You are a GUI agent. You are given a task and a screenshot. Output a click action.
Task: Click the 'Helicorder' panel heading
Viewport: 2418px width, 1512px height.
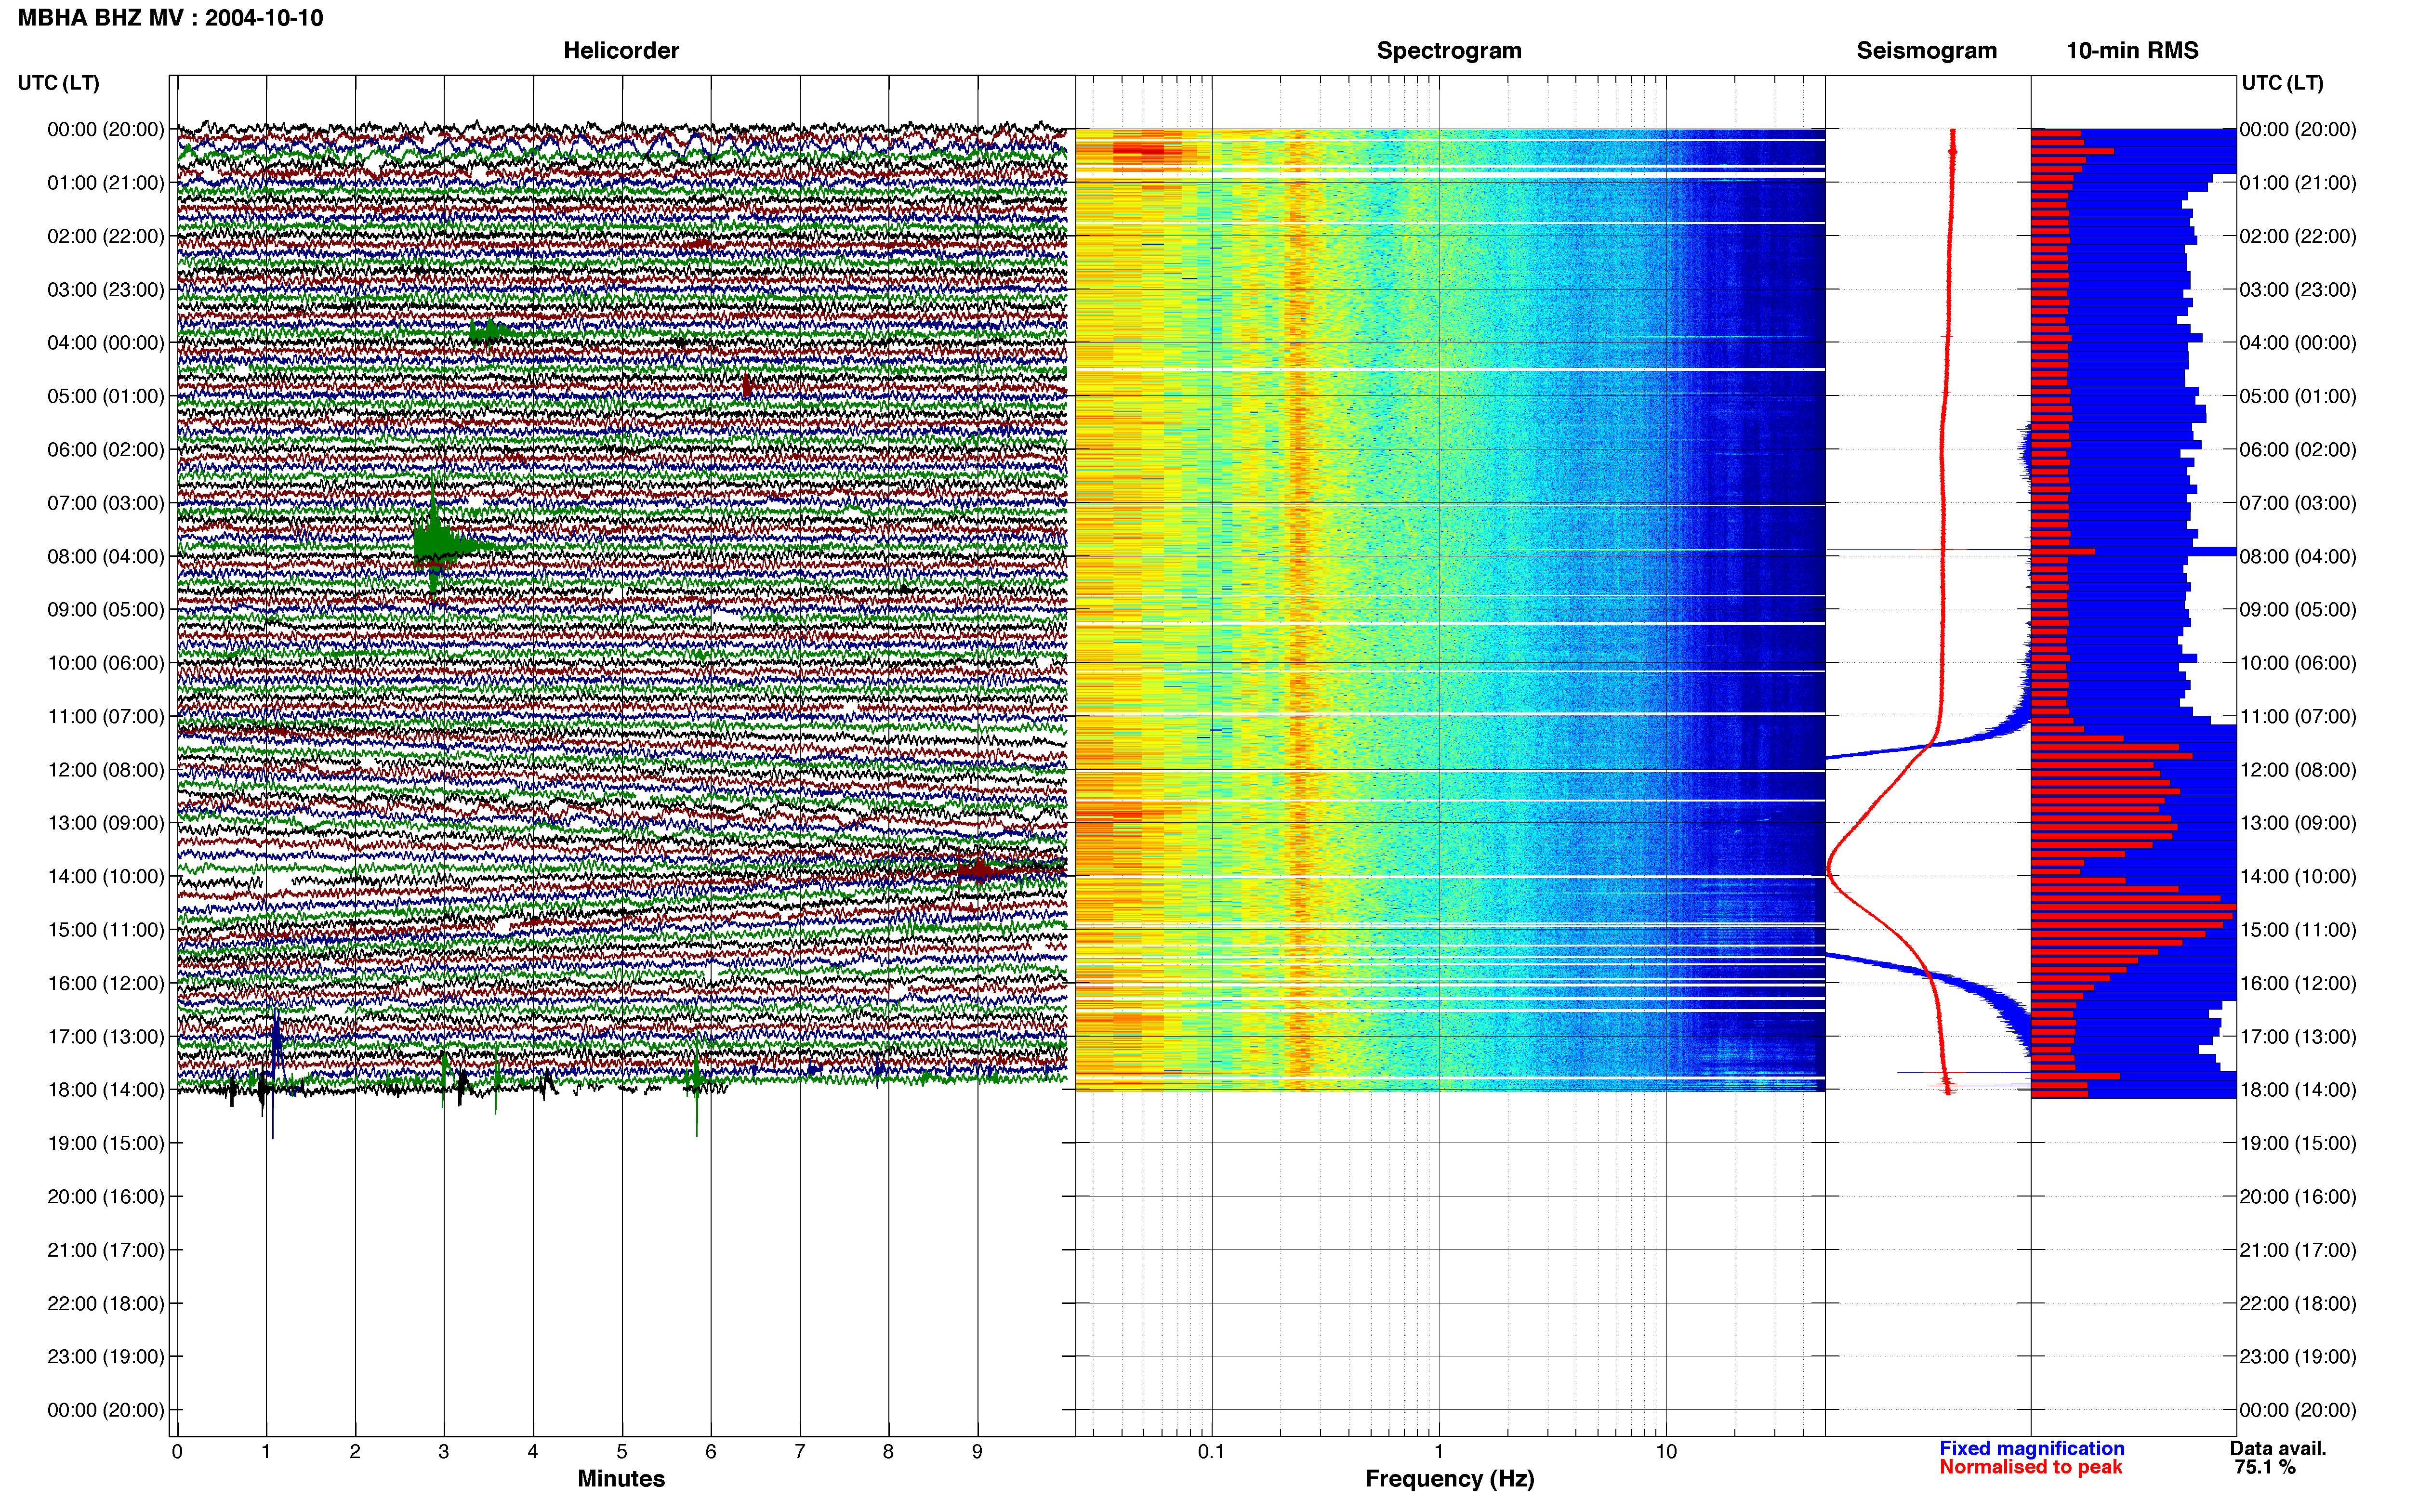(621, 50)
